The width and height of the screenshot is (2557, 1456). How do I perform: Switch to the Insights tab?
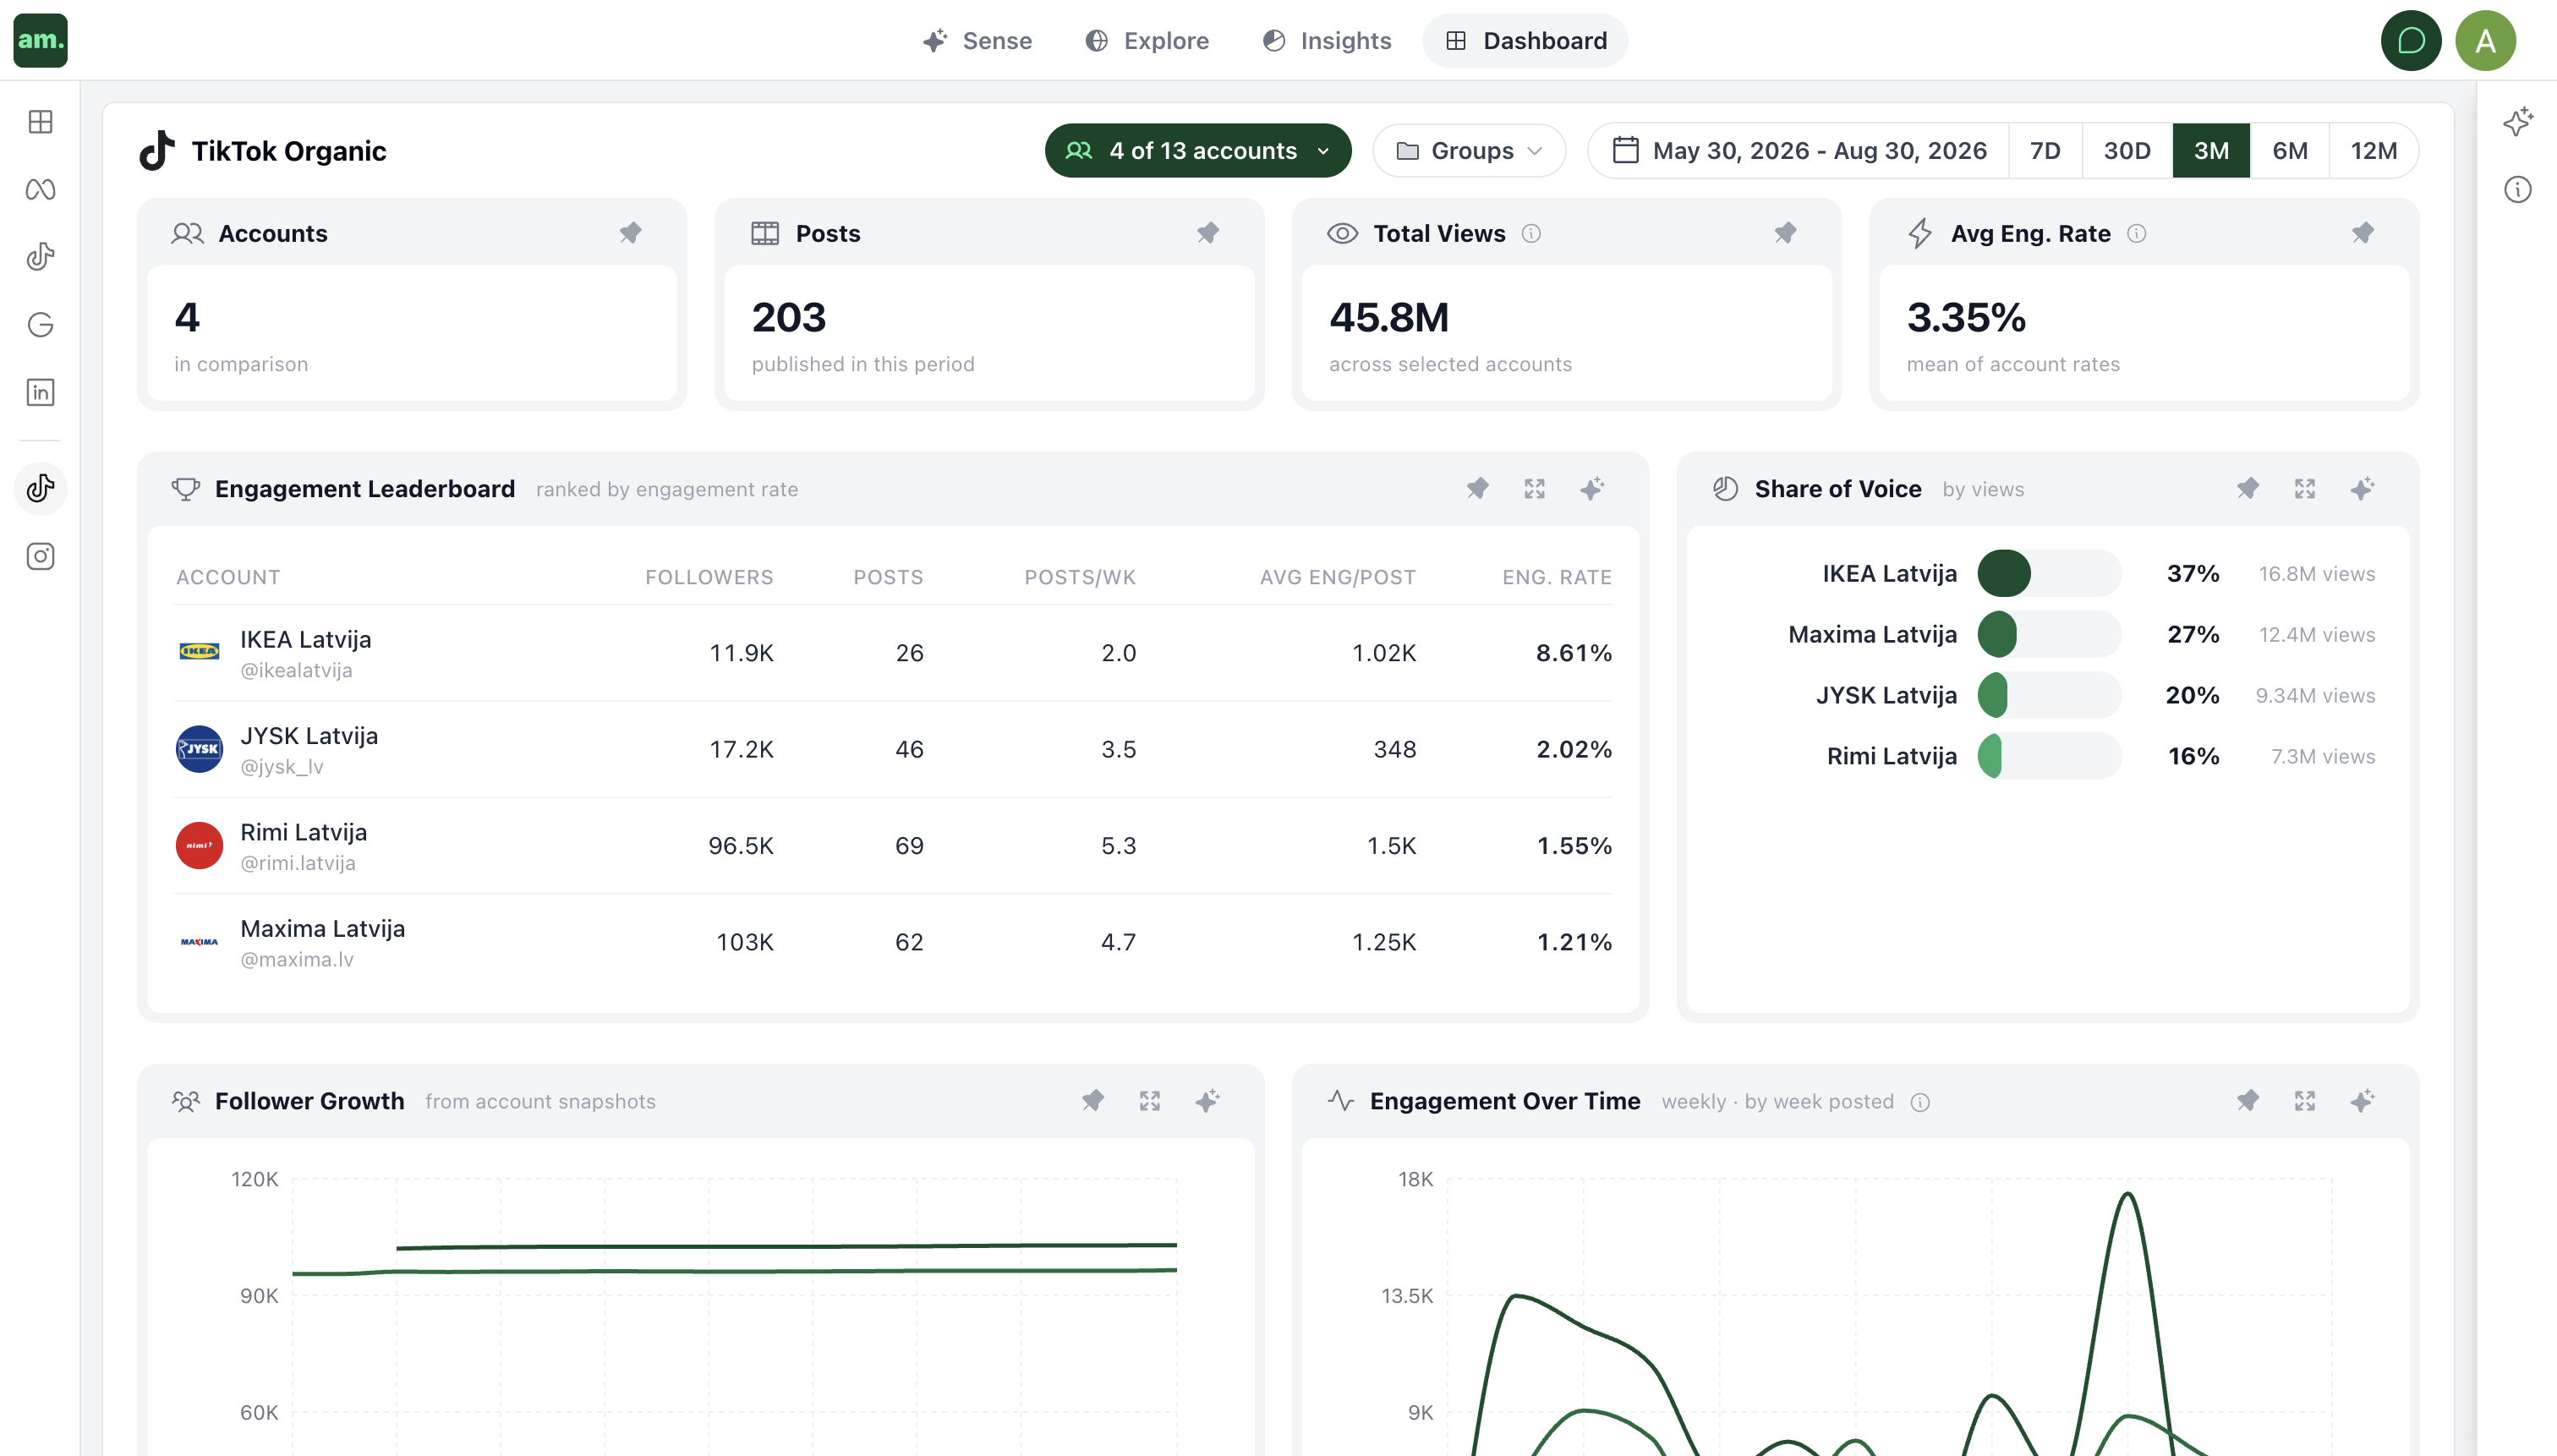click(x=1327, y=41)
